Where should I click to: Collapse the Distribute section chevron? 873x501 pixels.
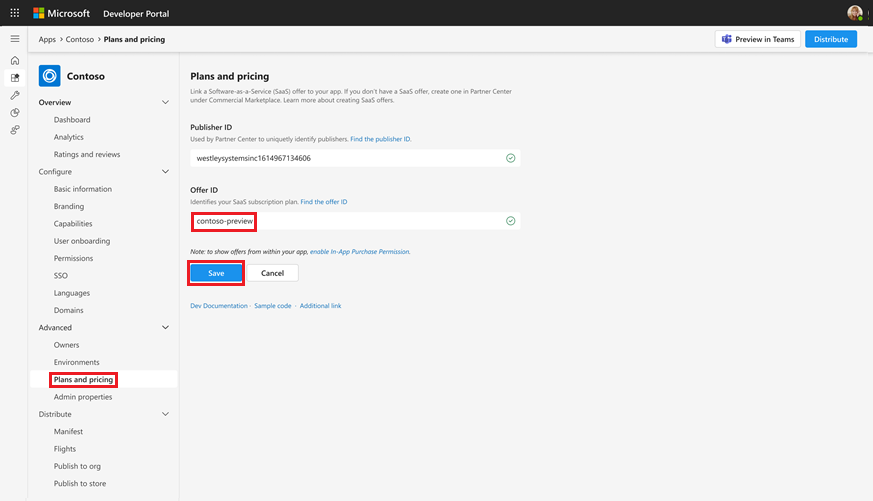pyautogui.click(x=165, y=414)
